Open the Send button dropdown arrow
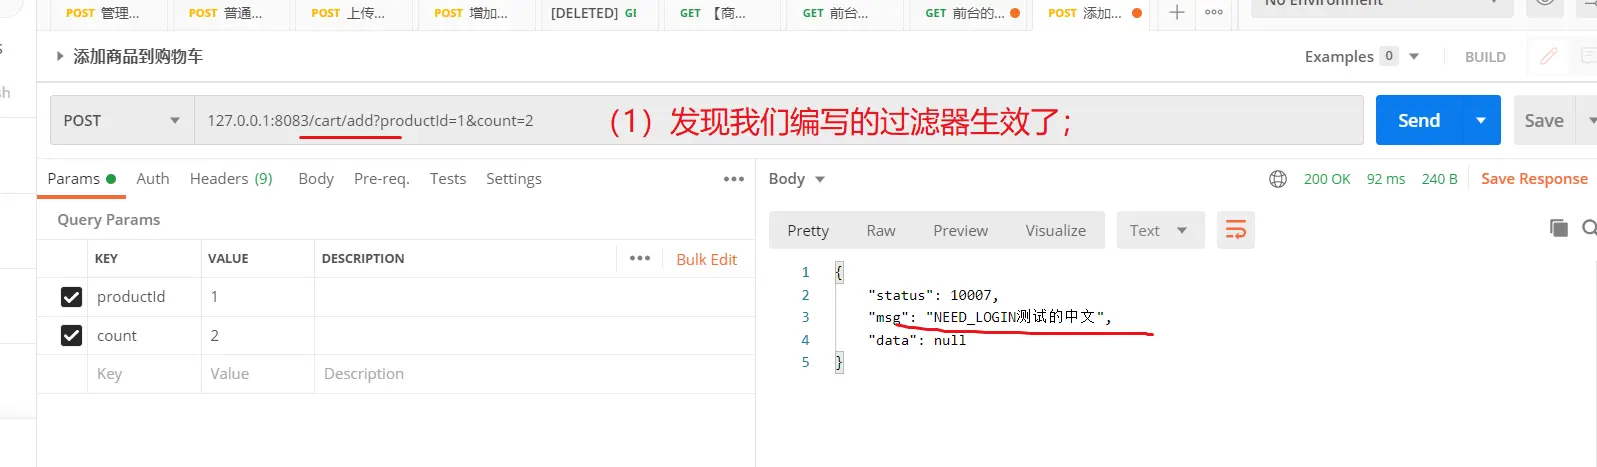This screenshot has width=1597, height=467. (1481, 121)
